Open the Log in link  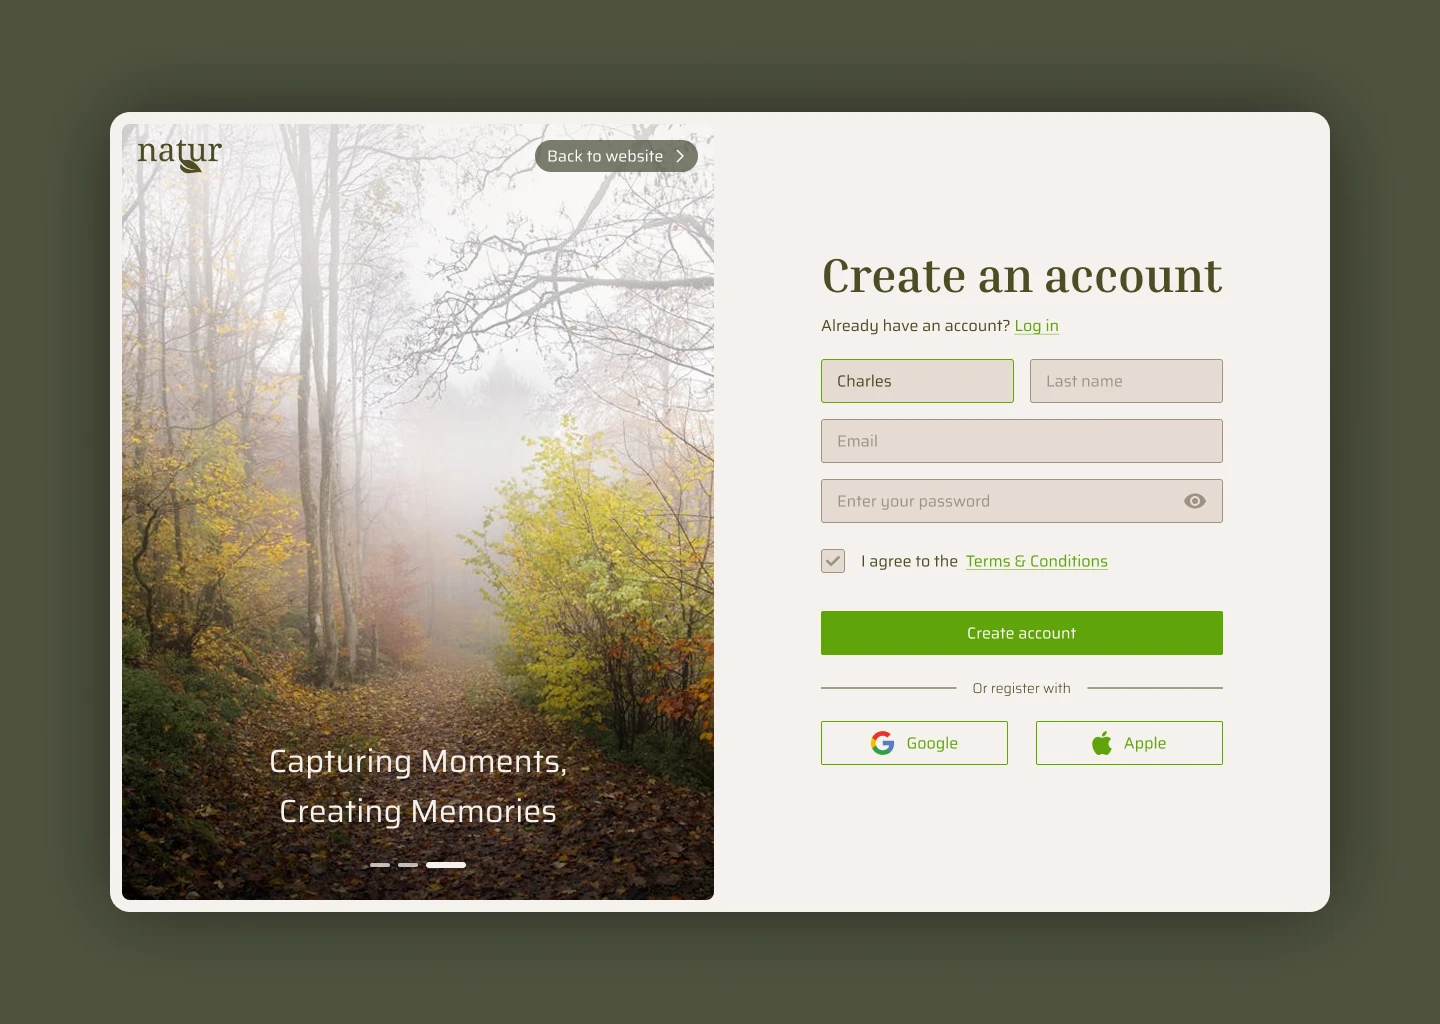[1036, 326]
